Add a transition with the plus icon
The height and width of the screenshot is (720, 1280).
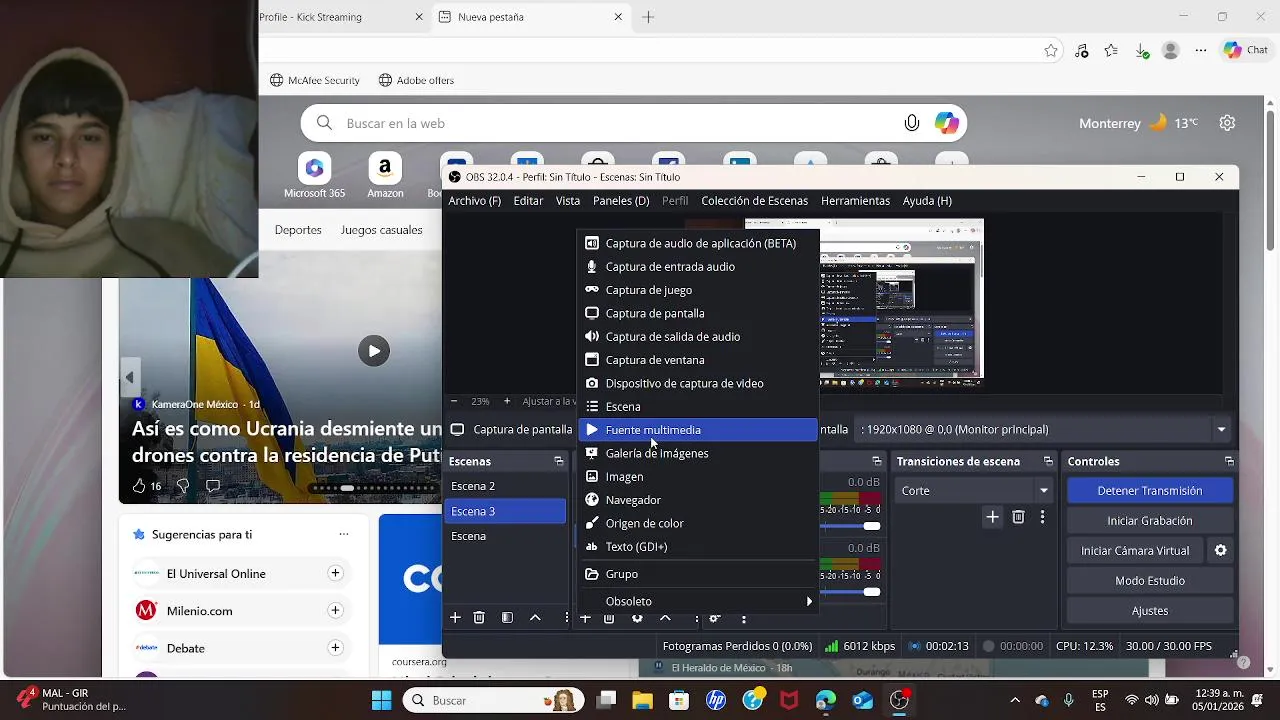992,517
